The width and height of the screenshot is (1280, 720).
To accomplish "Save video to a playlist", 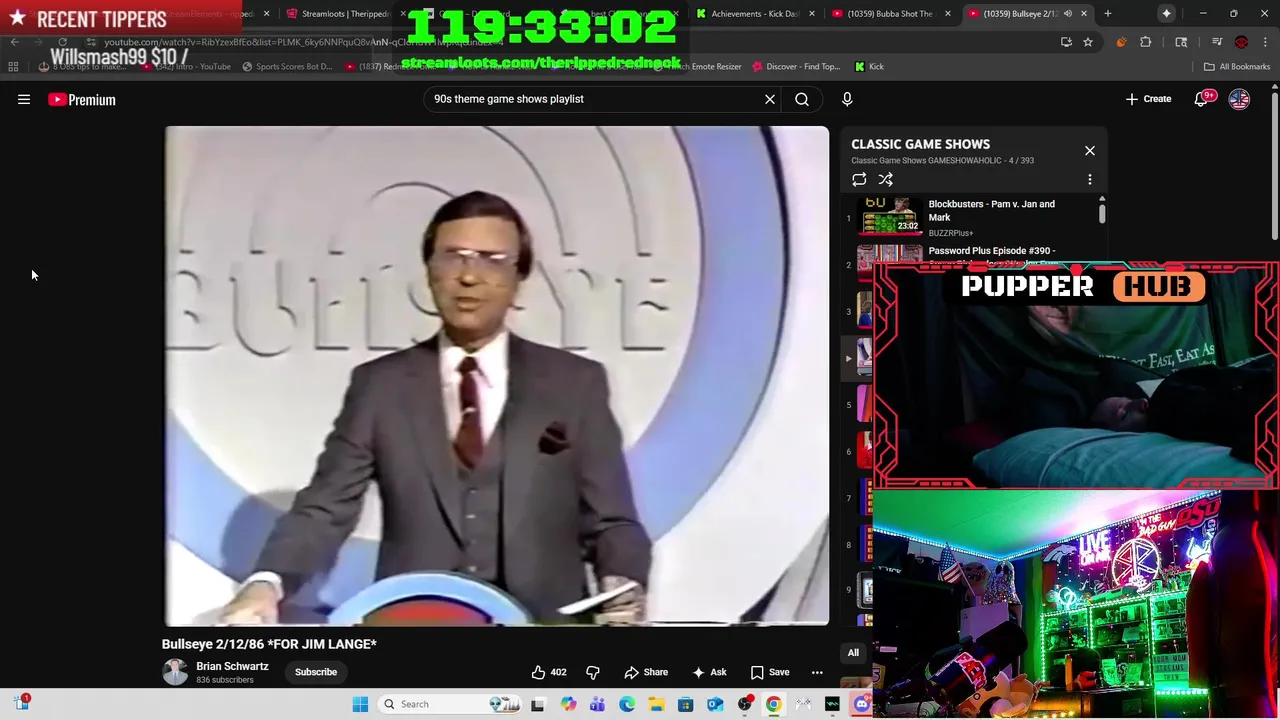I will tap(770, 672).
